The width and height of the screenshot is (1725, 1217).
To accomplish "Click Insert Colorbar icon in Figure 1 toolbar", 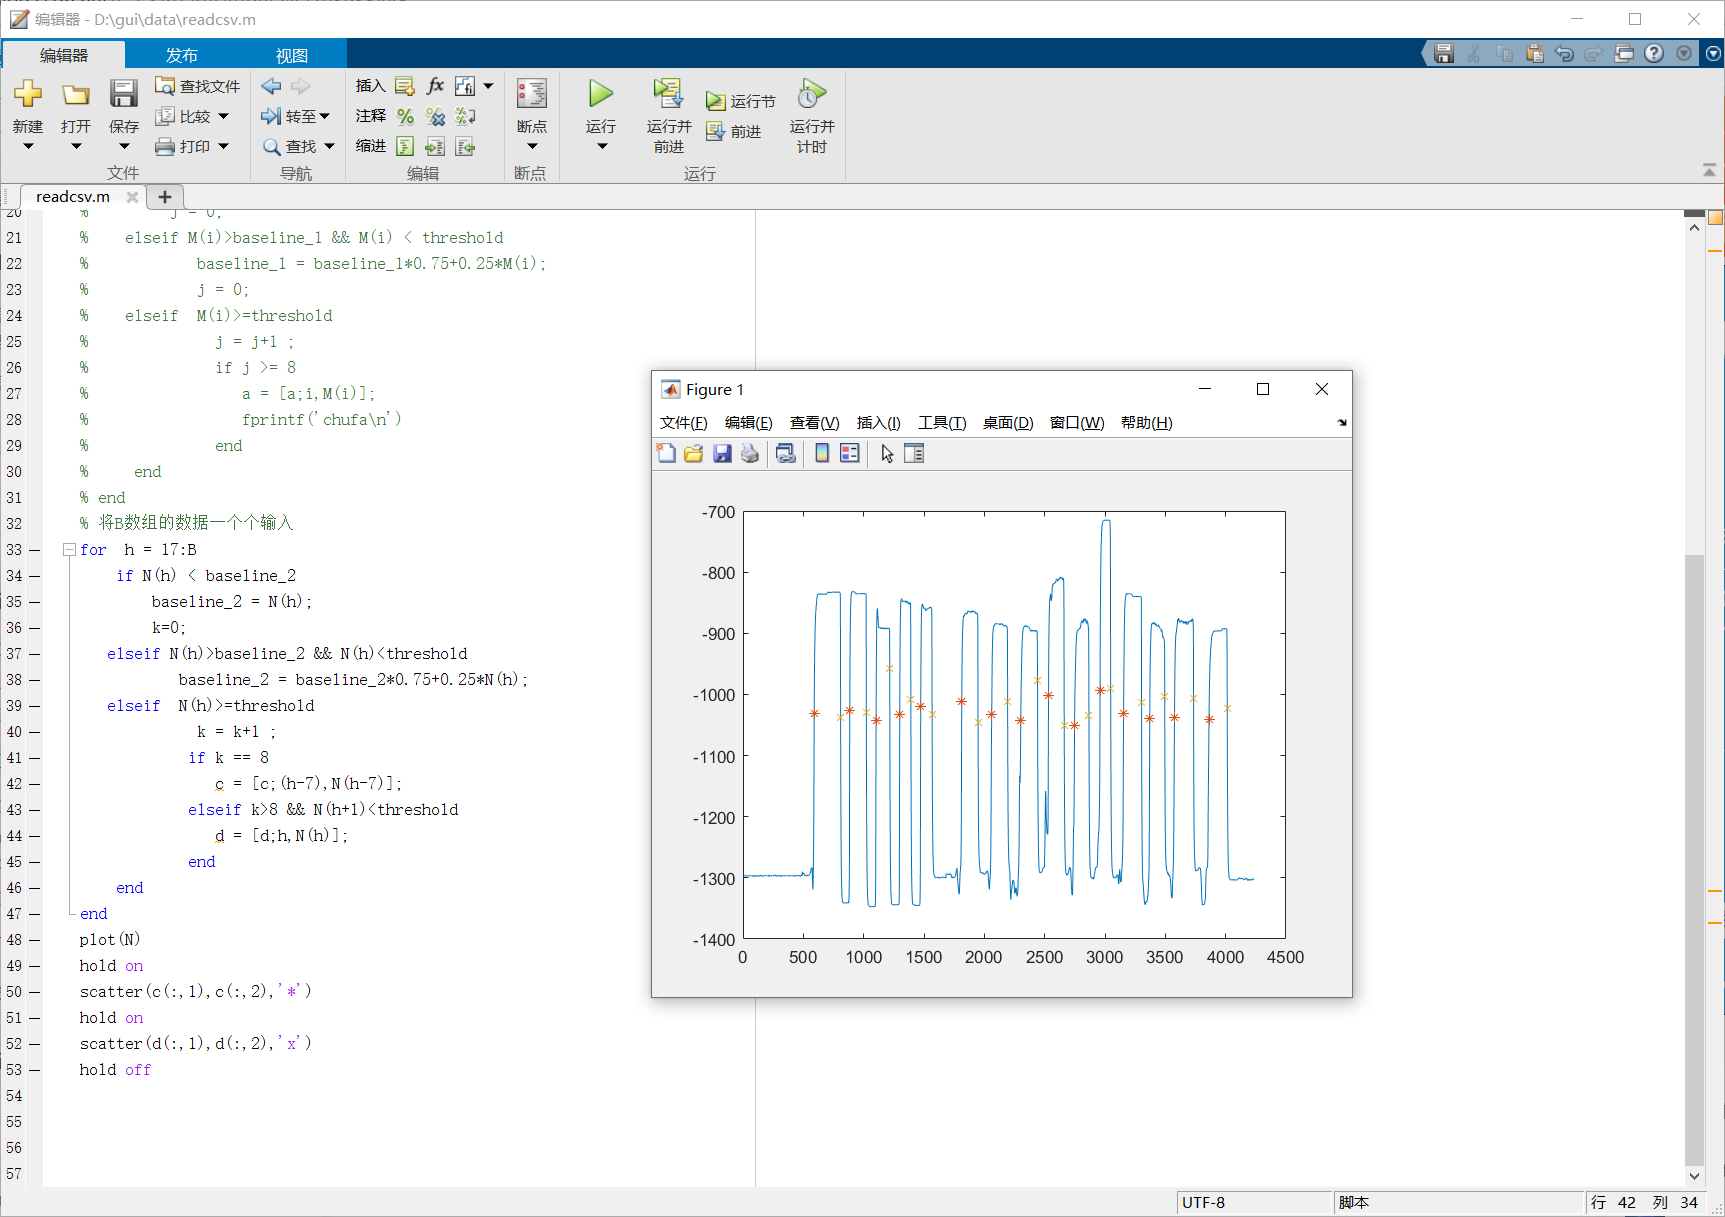I will pyautogui.click(x=822, y=453).
